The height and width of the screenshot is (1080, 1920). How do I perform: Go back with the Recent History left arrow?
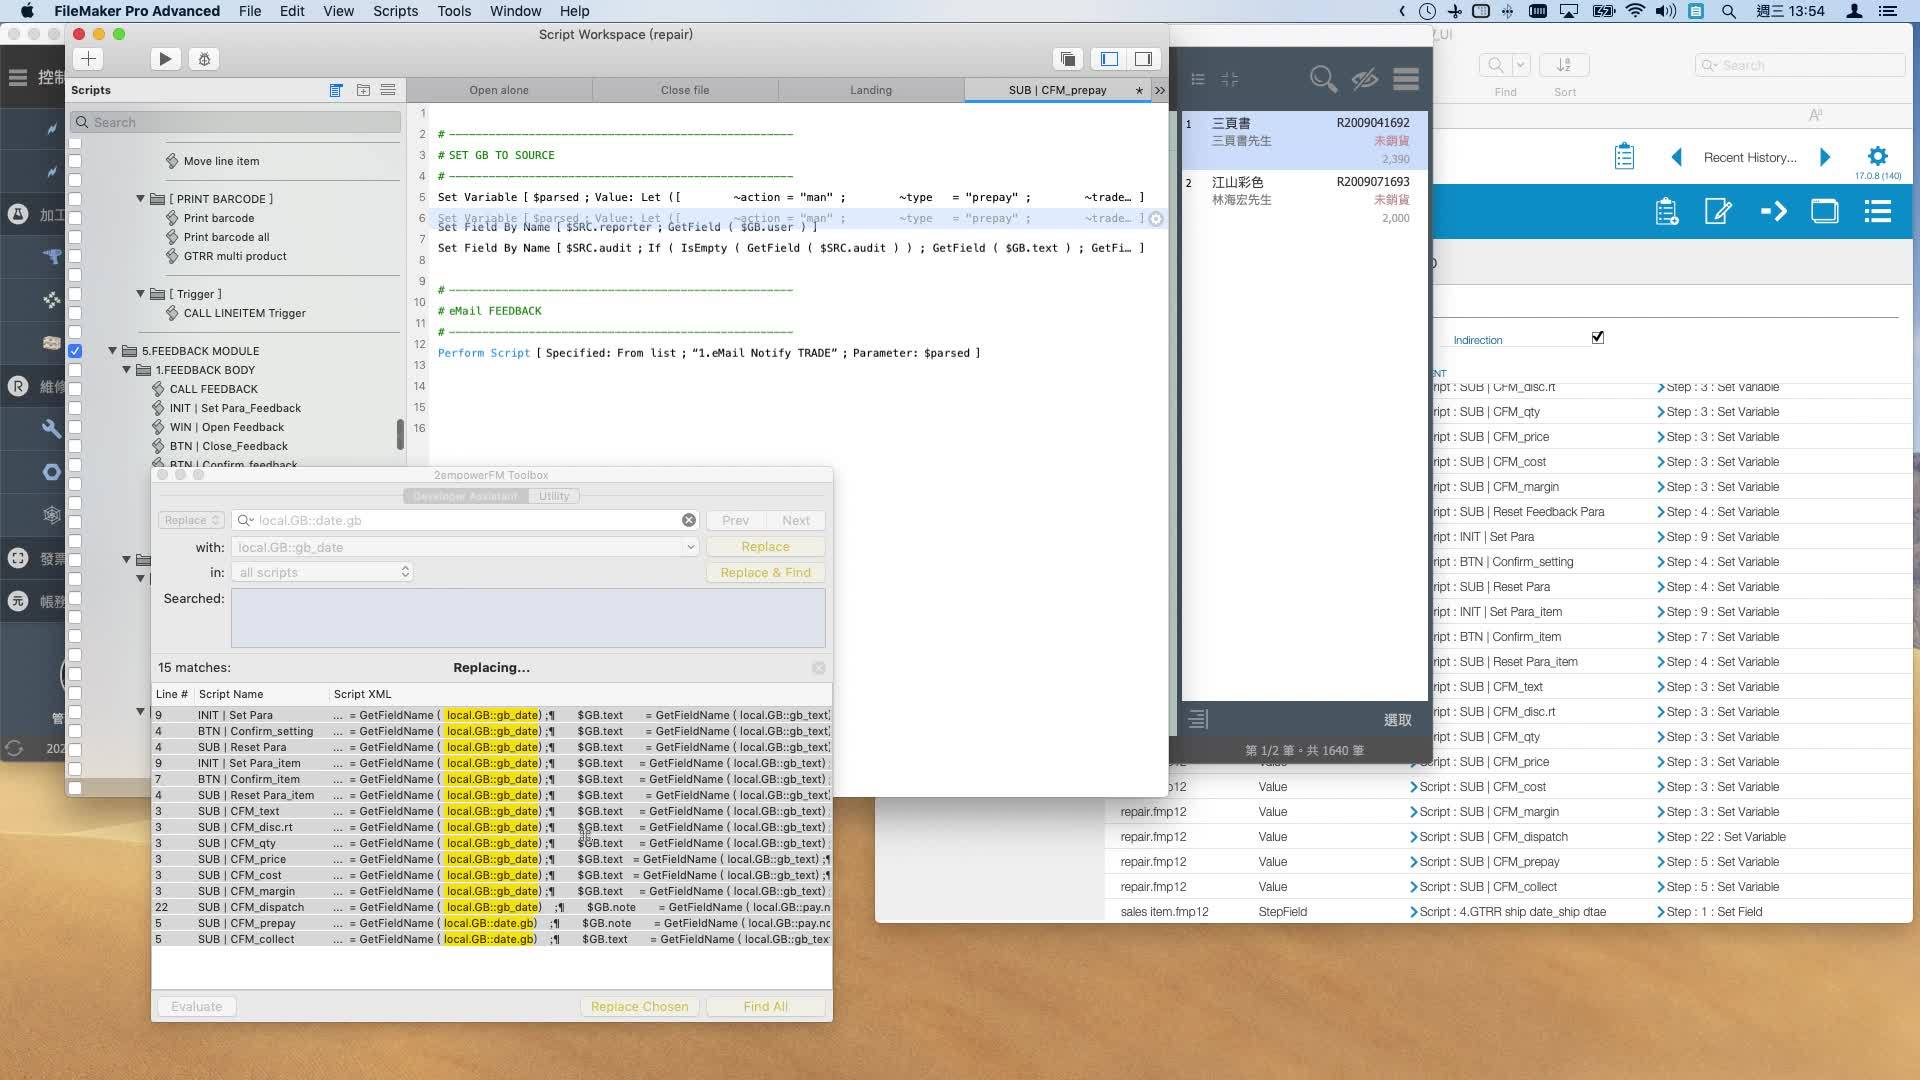(1677, 157)
